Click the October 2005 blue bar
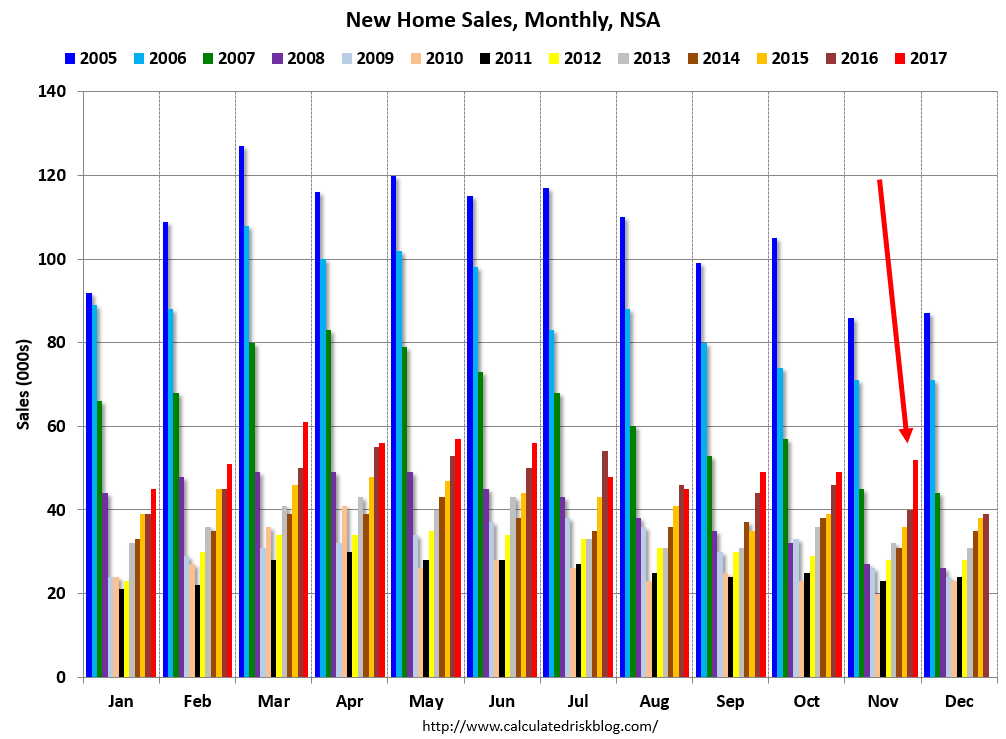The image size is (1006, 739). [x=775, y=457]
